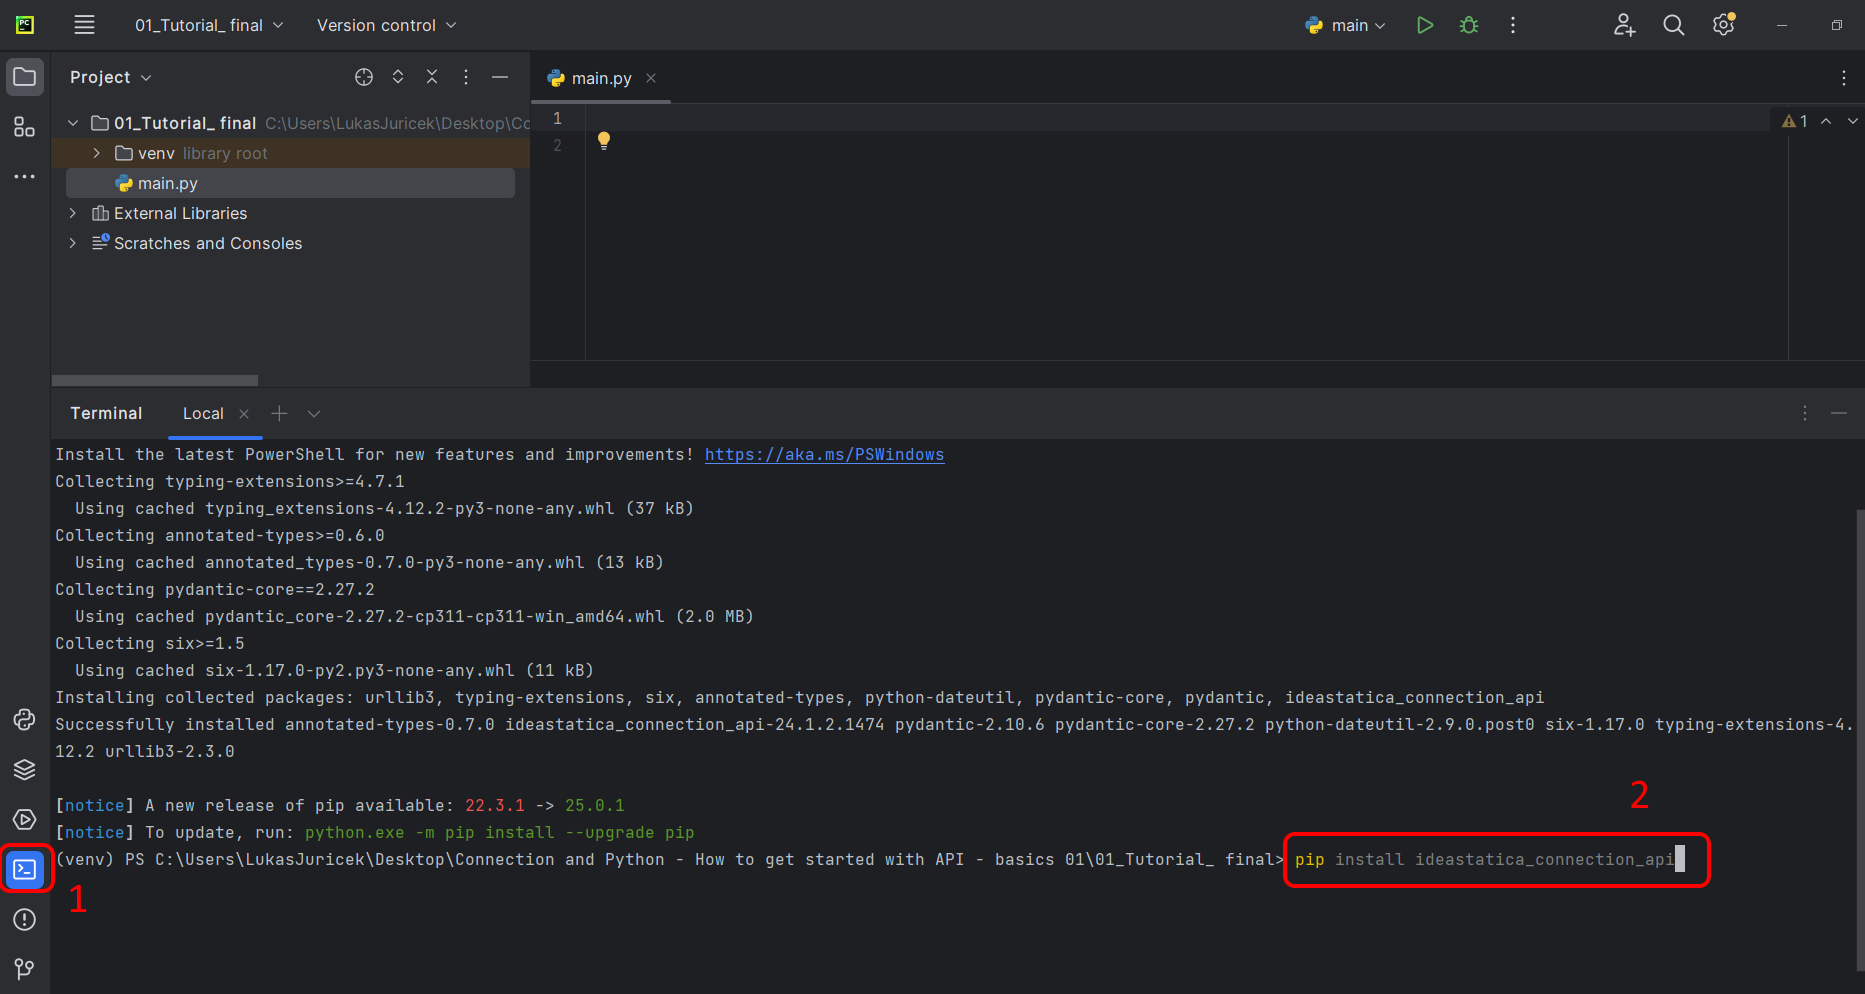This screenshot has width=1865, height=994.
Task: Open the PSWindows link in the terminal
Action: [824, 454]
